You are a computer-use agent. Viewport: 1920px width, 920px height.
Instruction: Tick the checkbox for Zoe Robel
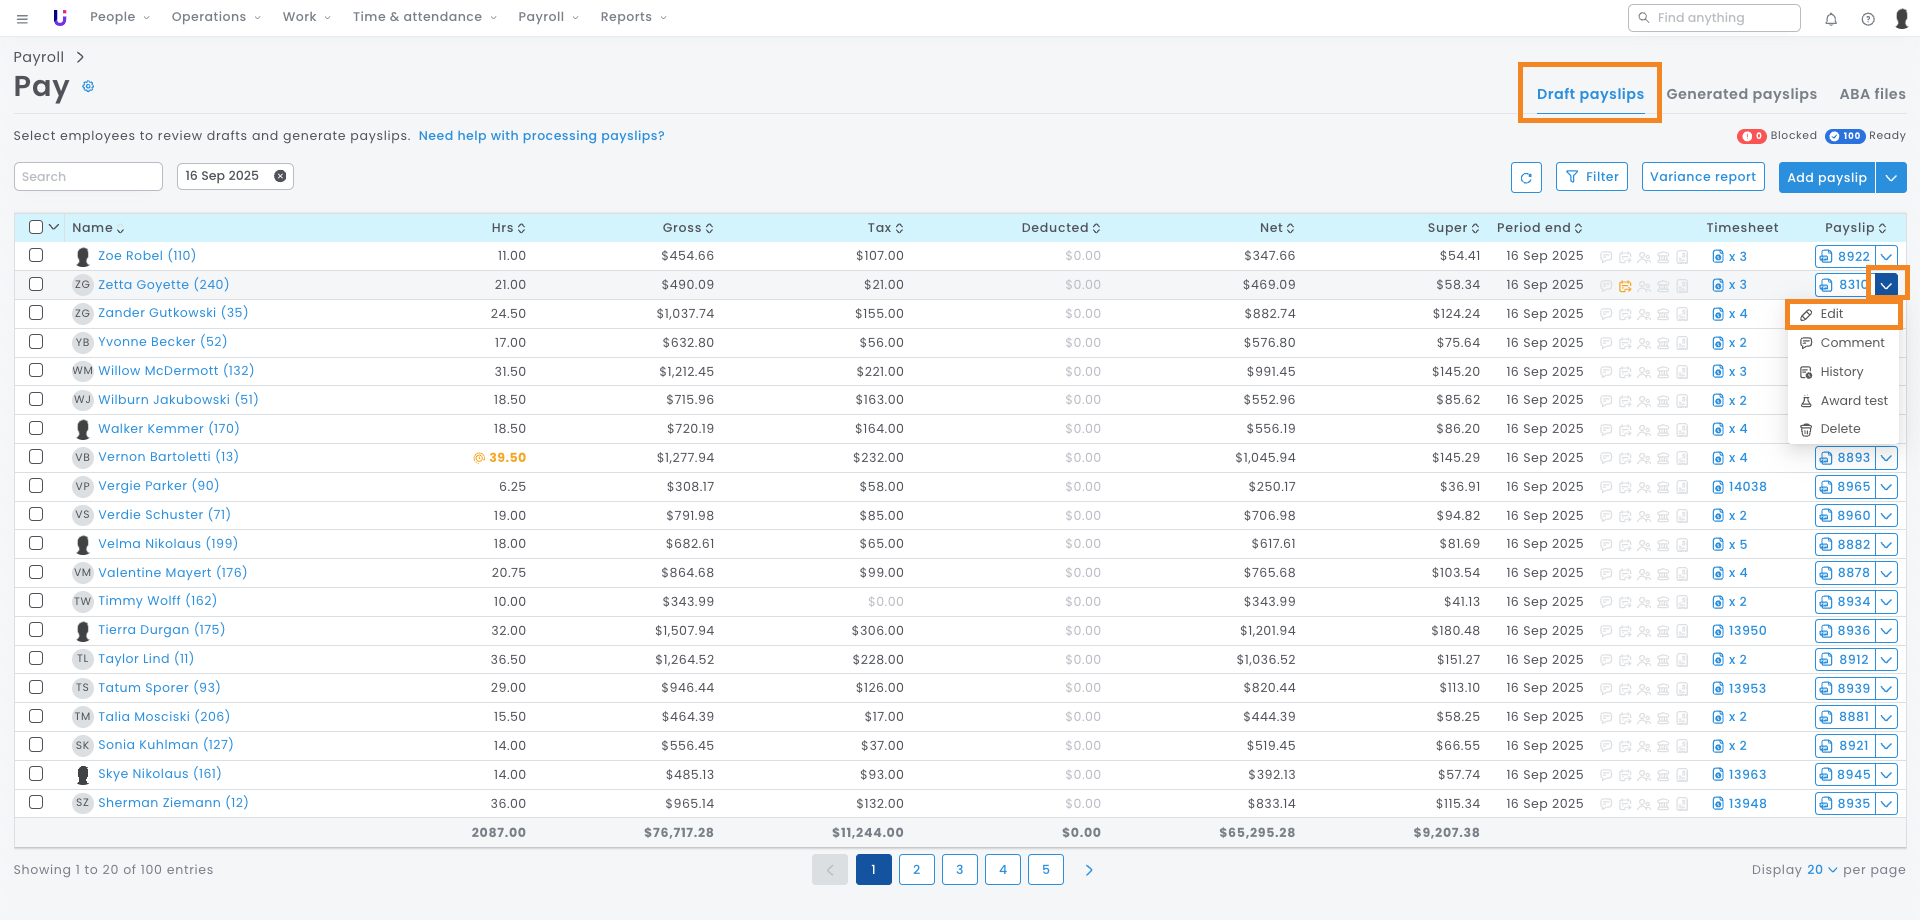click(36, 256)
